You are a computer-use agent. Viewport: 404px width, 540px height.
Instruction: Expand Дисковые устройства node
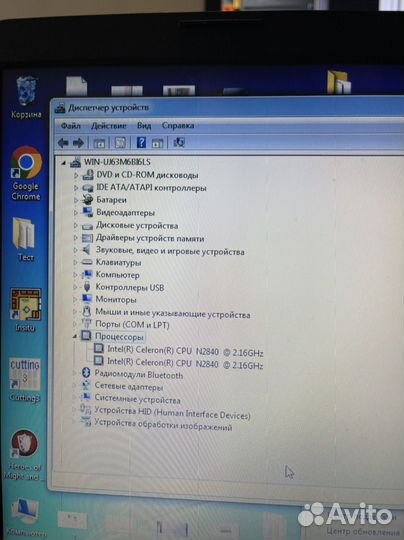(x=75, y=226)
